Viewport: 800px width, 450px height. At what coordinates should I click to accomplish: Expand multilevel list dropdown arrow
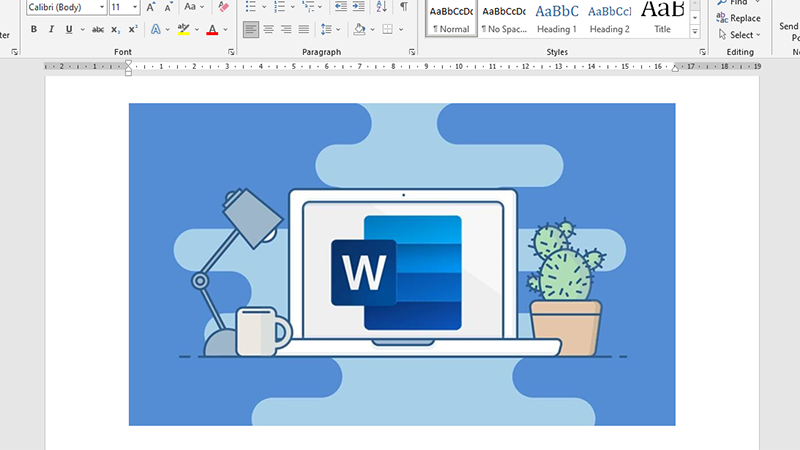320,7
